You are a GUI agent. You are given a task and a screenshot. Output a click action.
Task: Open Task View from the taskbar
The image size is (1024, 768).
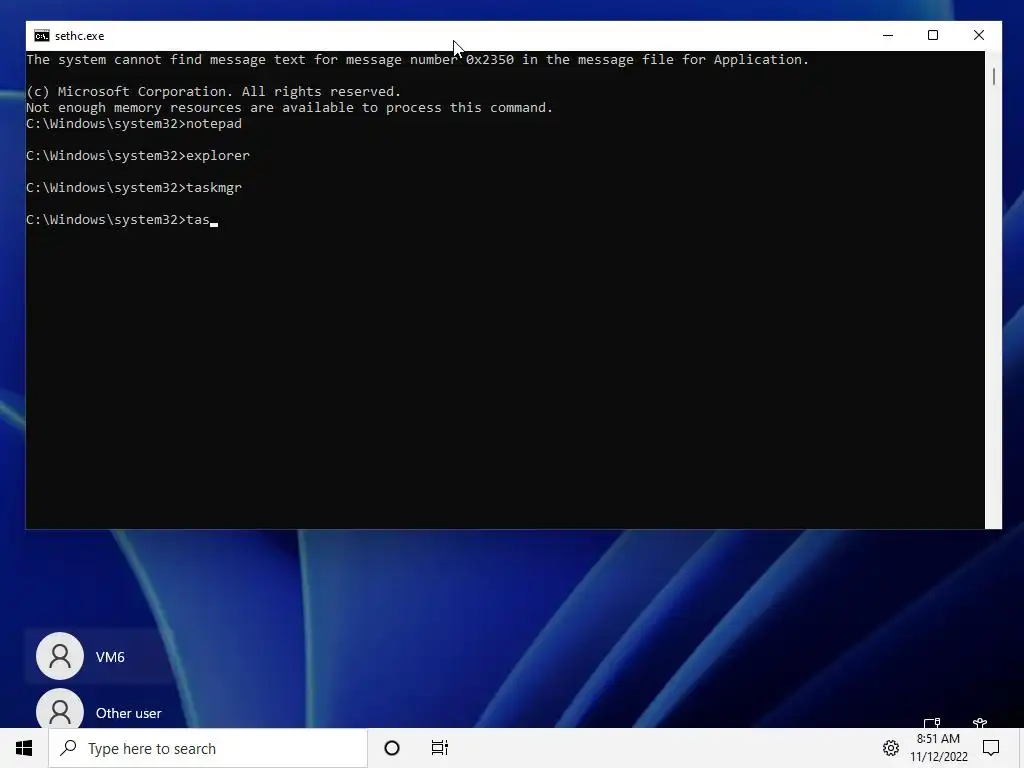[x=440, y=748]
